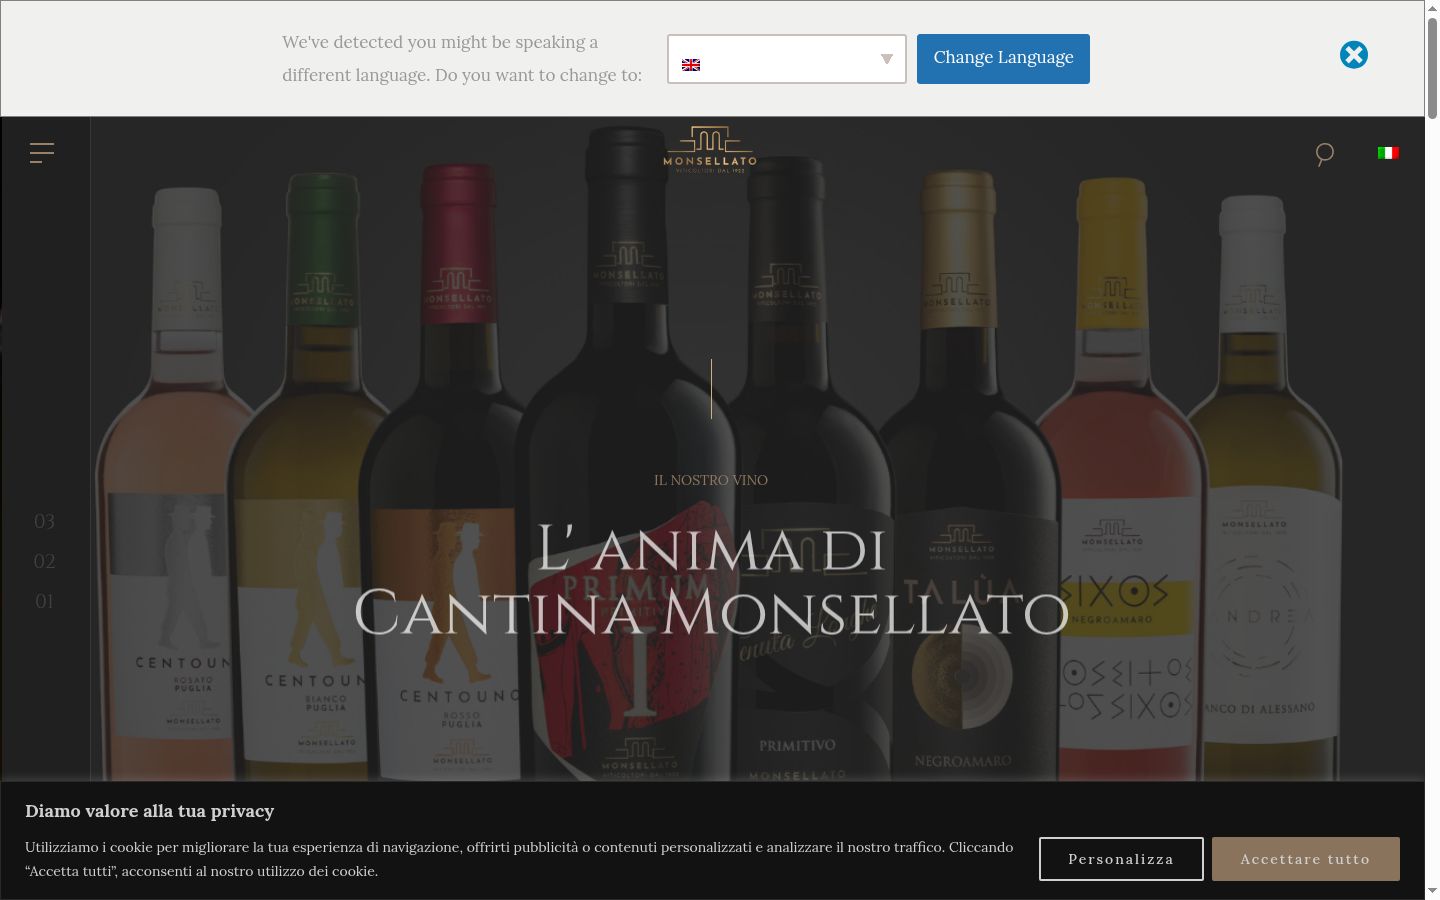This screenshot has width=1440, height=900.
Task: Click the page vertical scrollbar thumb
Action: (x=1432, y=68)
